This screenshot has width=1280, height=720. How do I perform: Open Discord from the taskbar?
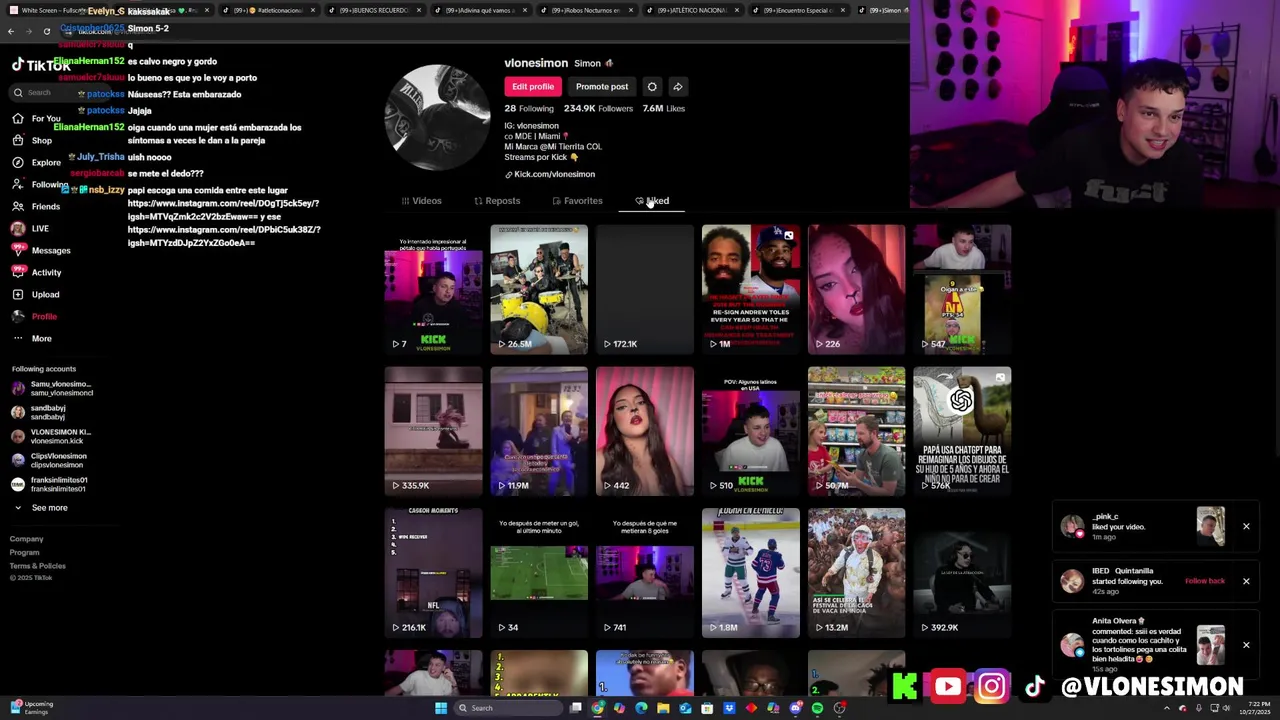(795, 708)
